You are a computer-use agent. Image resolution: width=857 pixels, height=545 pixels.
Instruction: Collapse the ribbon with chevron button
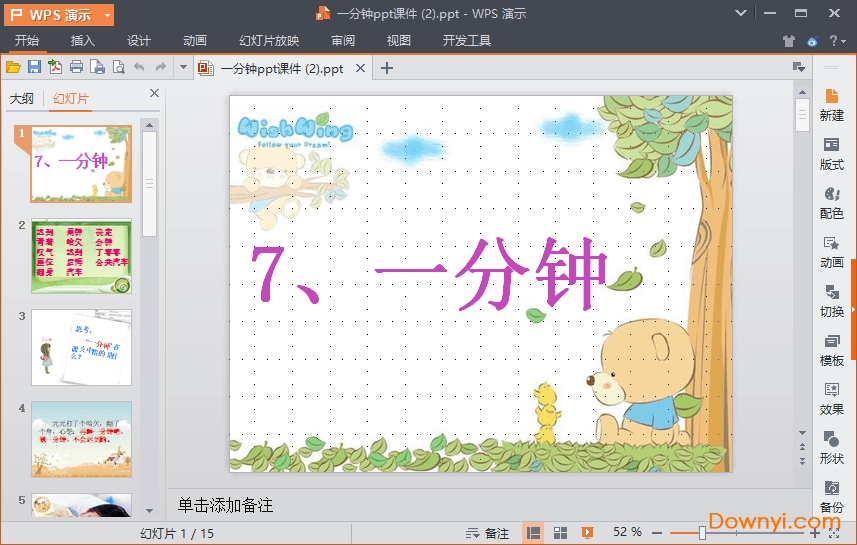pos(741,13)
